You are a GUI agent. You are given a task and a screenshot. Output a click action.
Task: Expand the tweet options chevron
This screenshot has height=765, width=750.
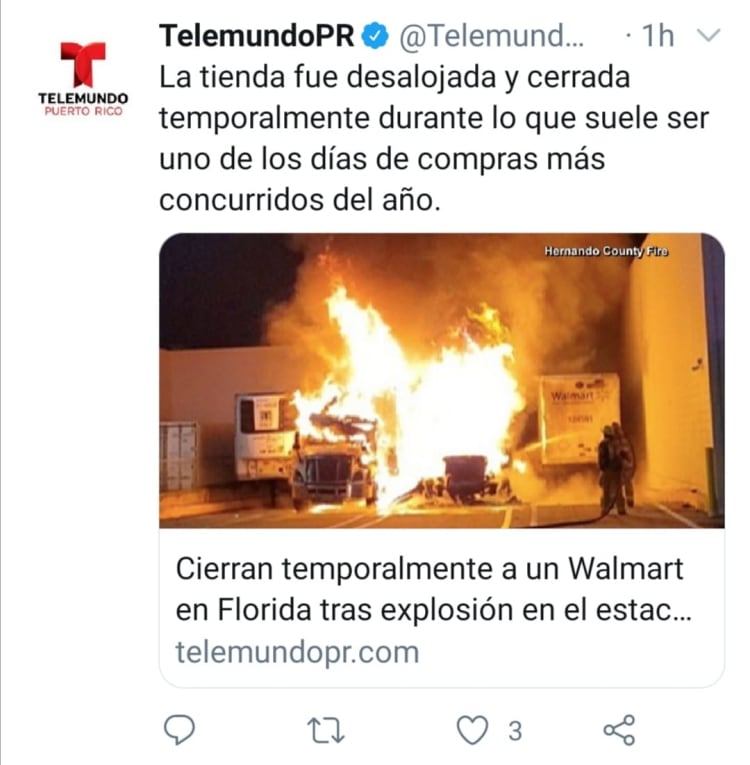[x=708, y=35]
